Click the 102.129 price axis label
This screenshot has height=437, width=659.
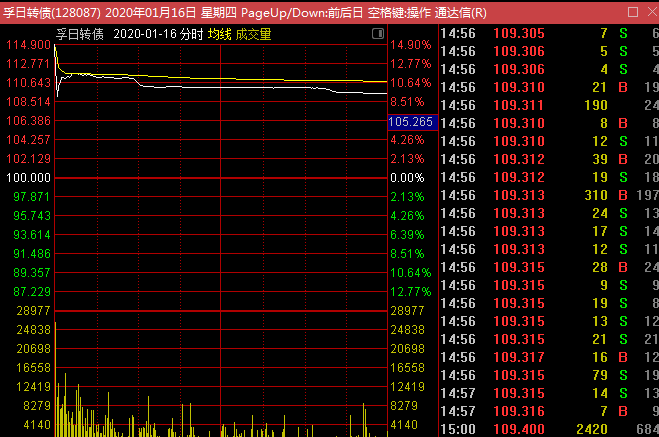pos(28,159)
